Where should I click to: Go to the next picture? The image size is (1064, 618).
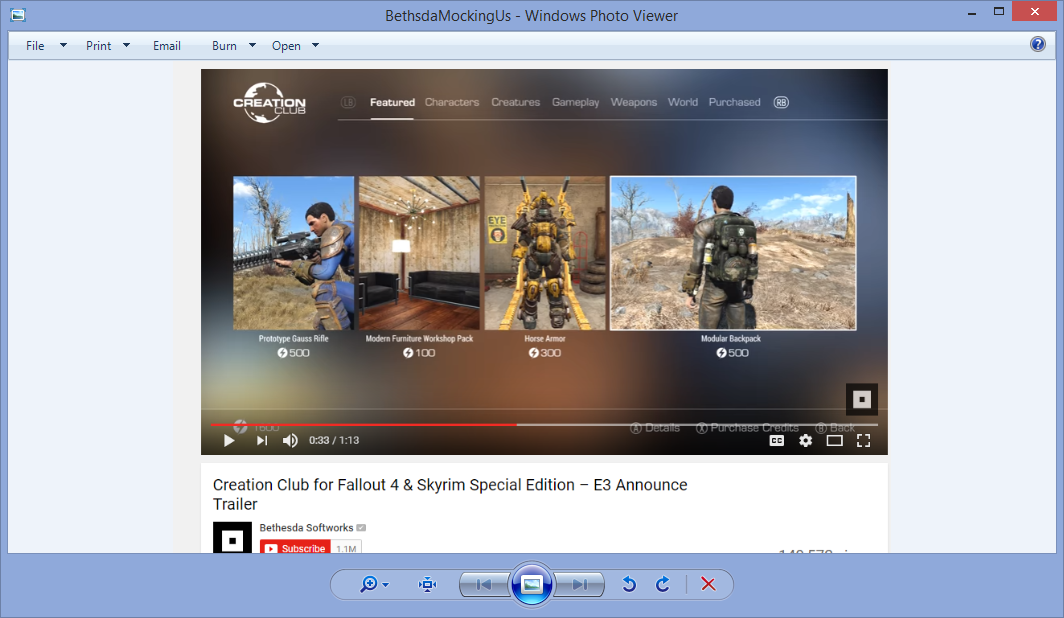580,584
